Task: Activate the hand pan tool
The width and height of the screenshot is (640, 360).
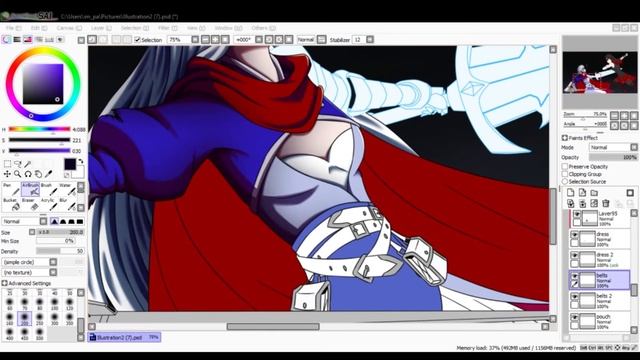Action: (38, 174)
